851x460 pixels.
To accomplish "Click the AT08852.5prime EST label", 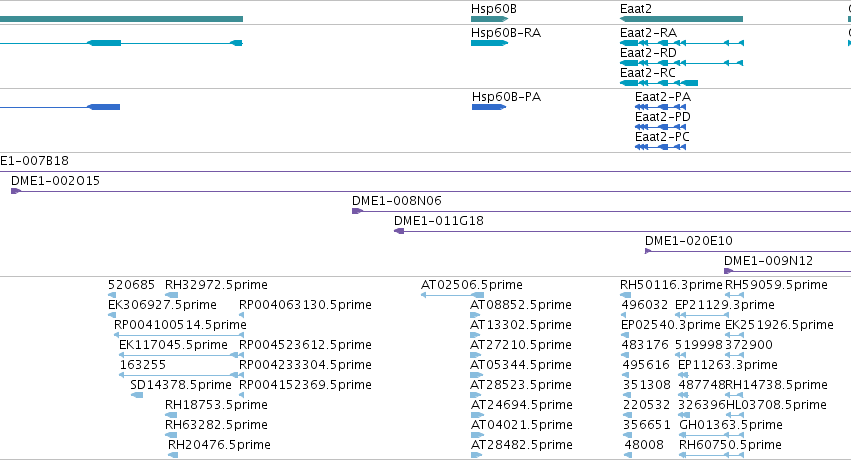I will click(520, 304).
